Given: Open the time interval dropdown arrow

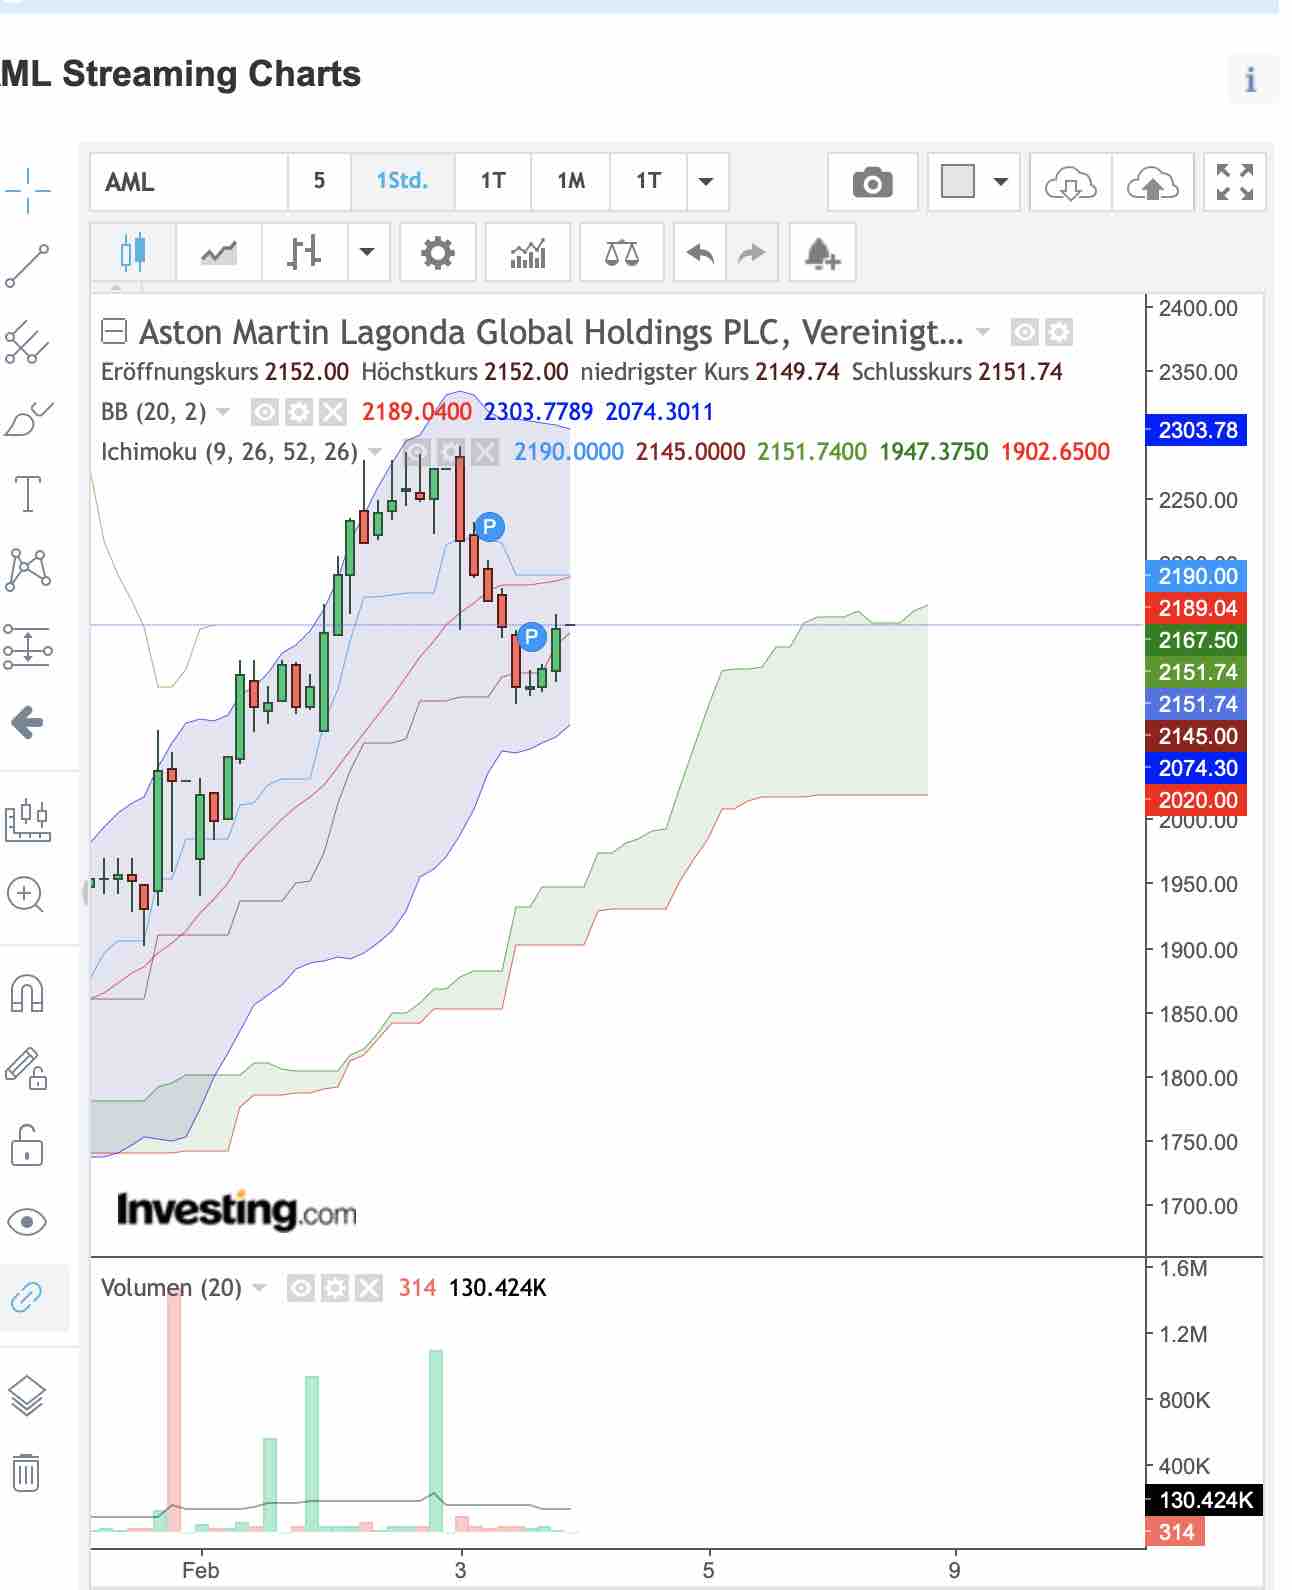Looking at the screenshot, I should point(706,181).
